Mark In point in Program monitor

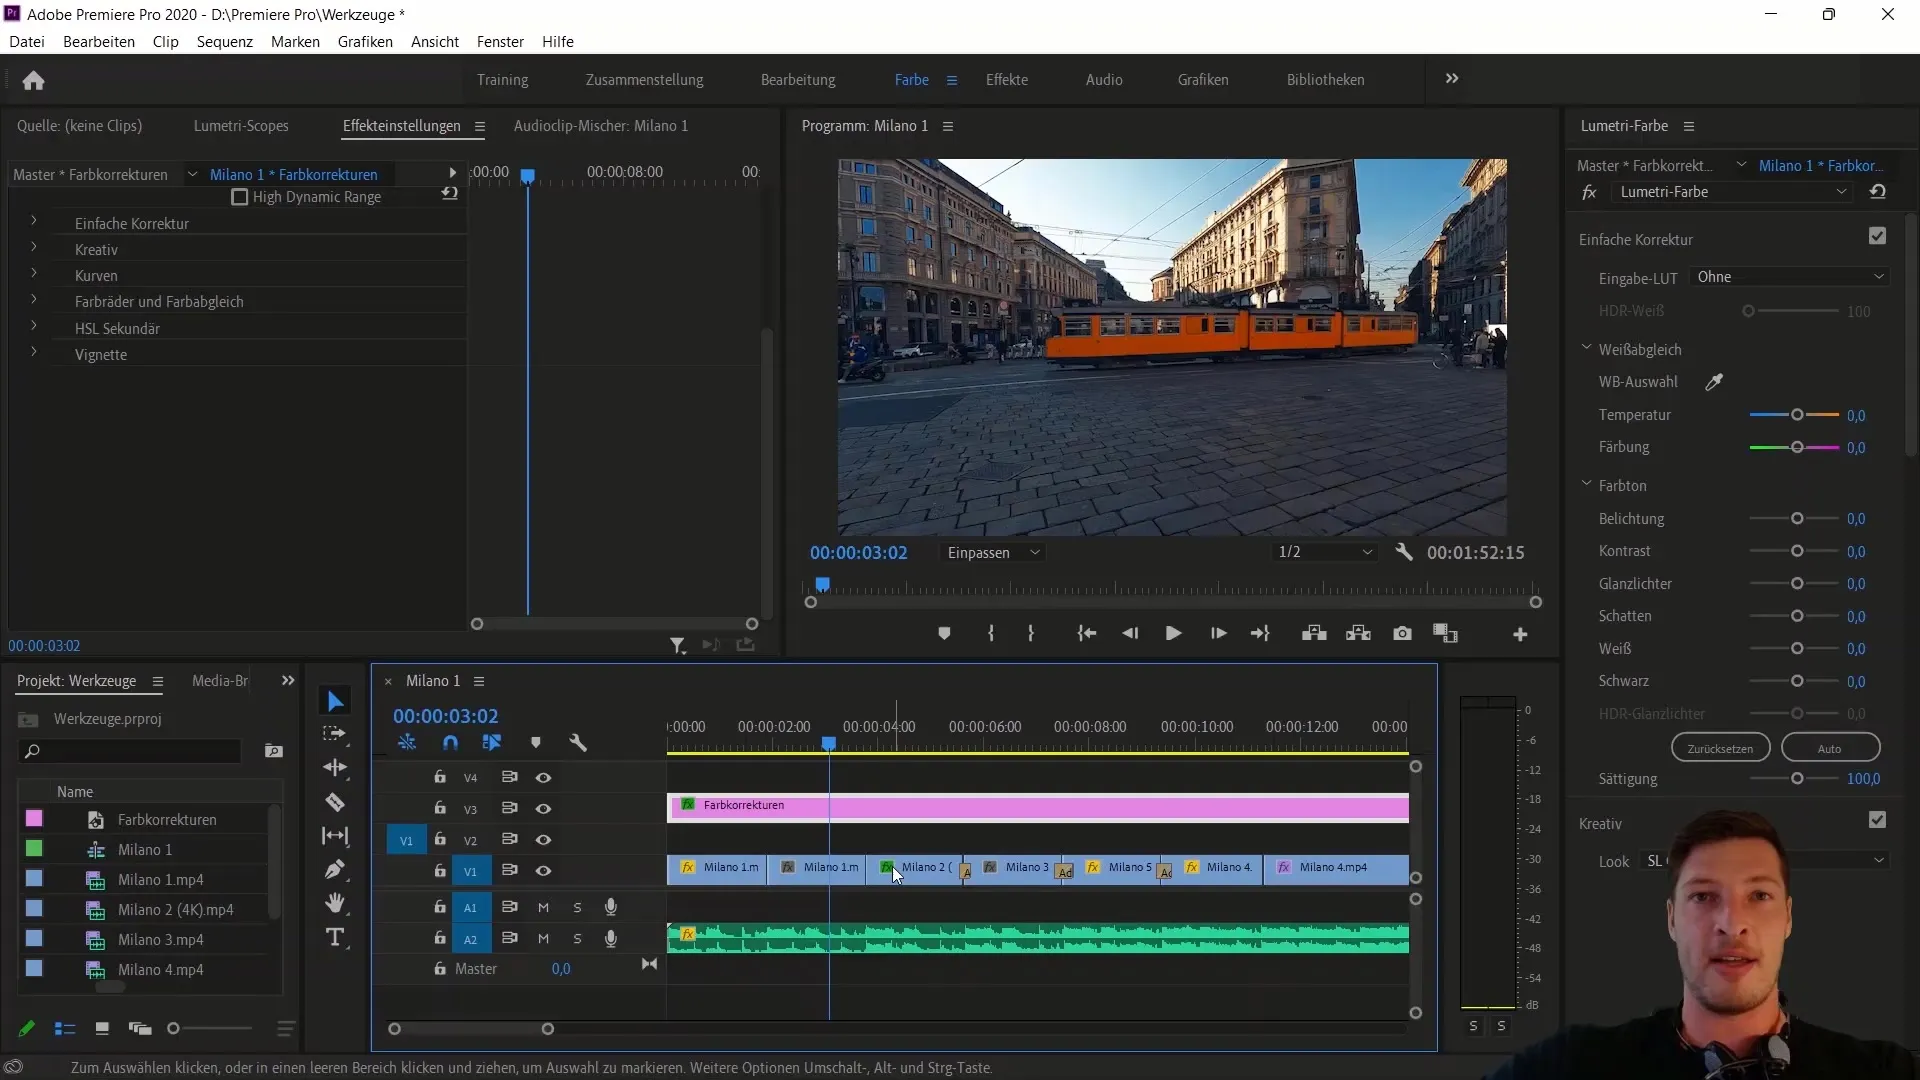991,634
